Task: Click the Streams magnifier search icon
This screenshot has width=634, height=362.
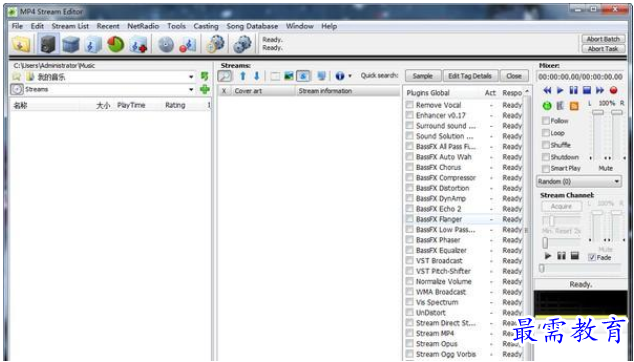Action: [x=225, y=76]
